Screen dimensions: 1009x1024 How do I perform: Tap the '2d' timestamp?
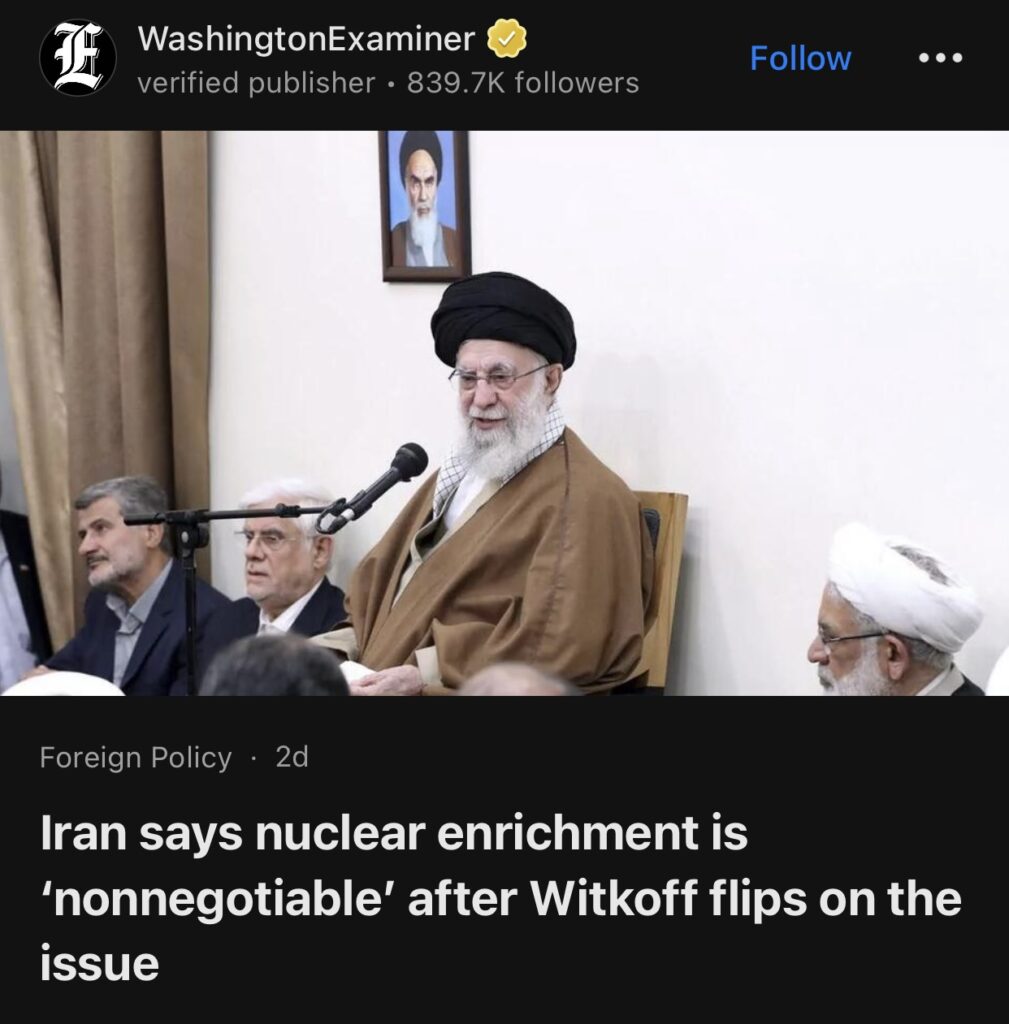[291, 757]
